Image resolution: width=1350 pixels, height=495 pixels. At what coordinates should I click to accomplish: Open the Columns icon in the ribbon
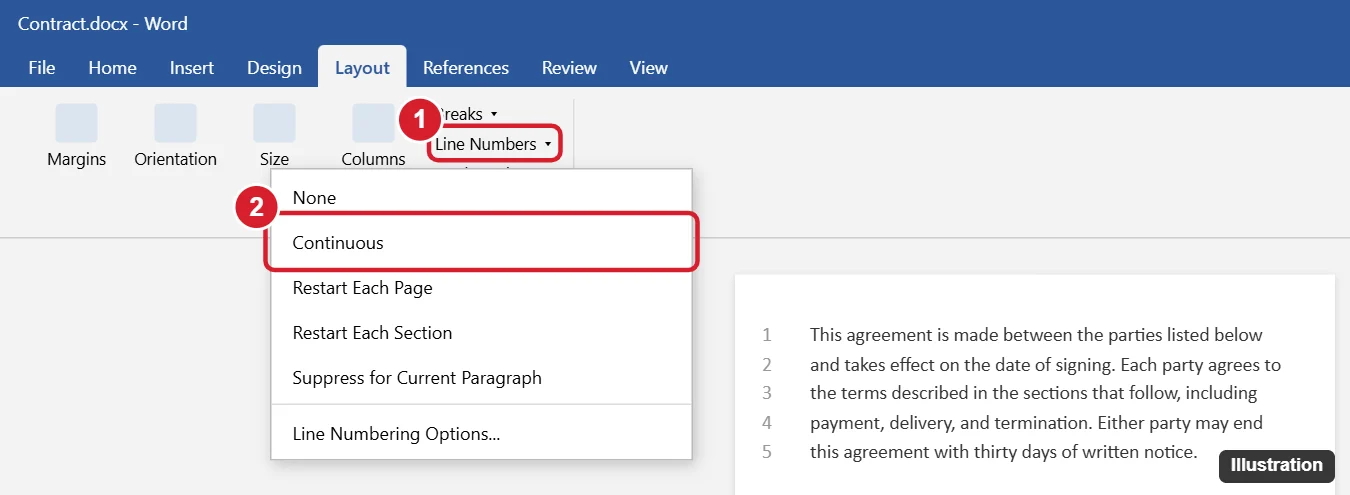coord(373,123)
